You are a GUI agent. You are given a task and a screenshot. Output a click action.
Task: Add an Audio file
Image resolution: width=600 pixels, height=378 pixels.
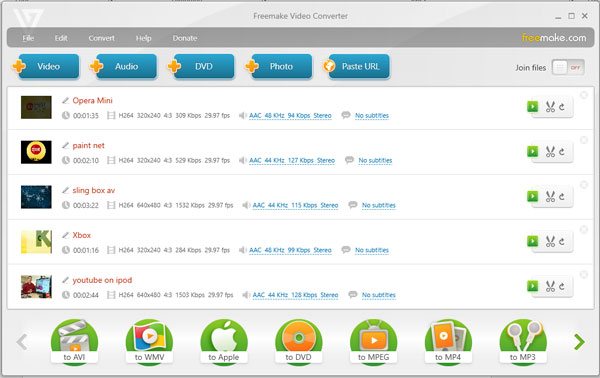(x=126, y=66)
